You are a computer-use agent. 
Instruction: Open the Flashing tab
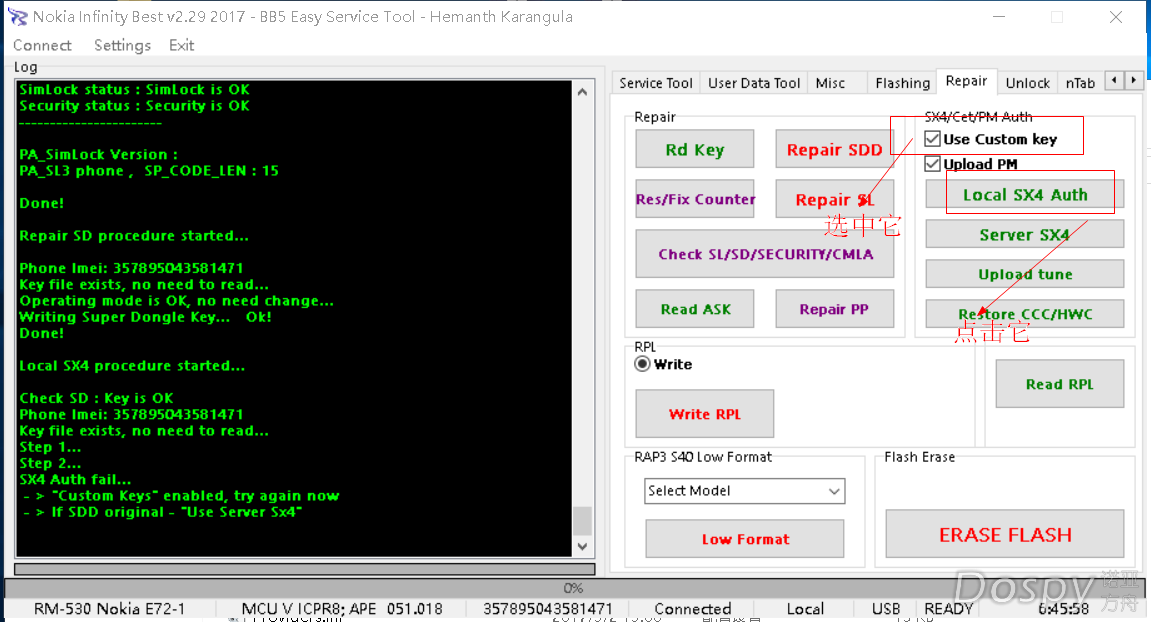tap(902, 83)
